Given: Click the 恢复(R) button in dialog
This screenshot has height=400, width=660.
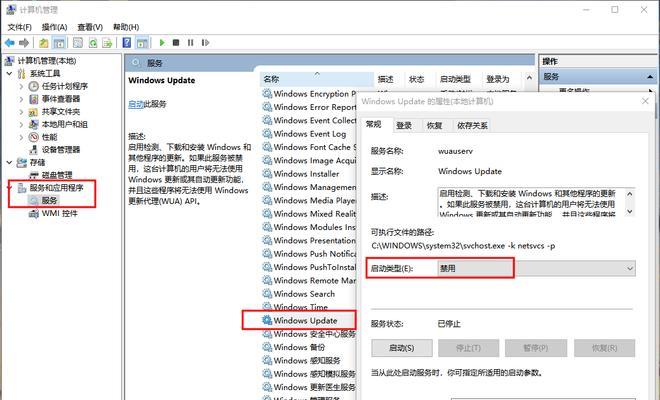Looking at the screenshot, I should pyautogui.click(x=604, y=348).
